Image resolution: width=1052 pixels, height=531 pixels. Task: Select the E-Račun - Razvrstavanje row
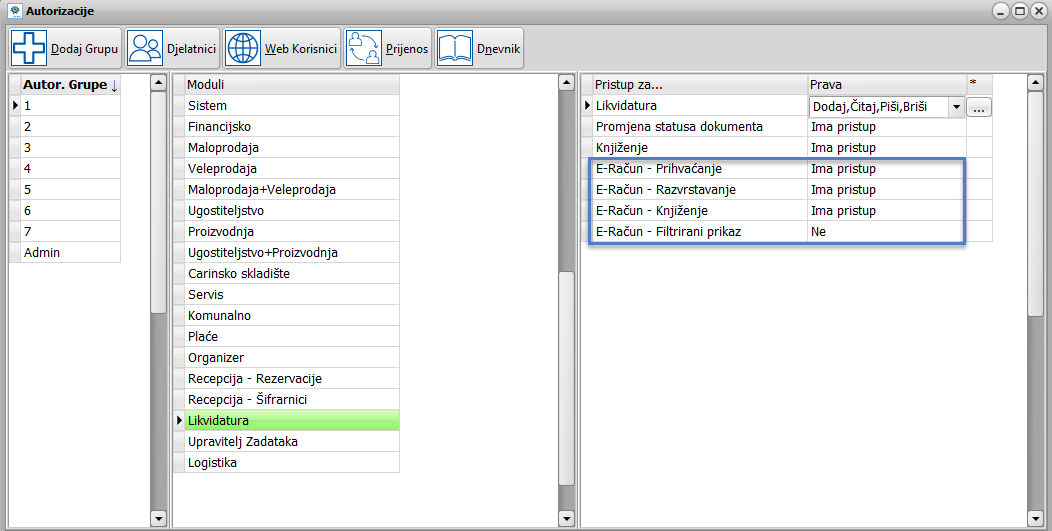click(x=665, y=190)
